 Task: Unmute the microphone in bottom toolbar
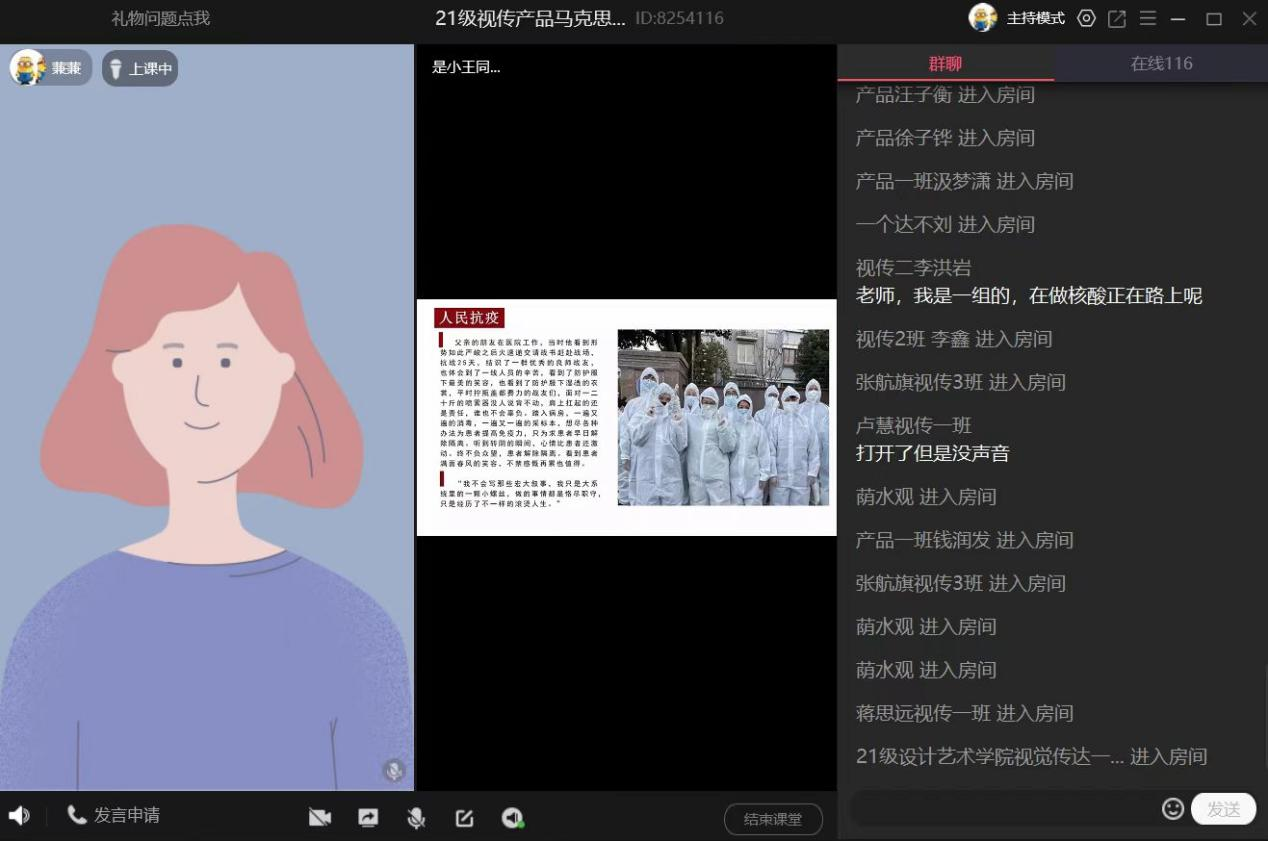416,817
